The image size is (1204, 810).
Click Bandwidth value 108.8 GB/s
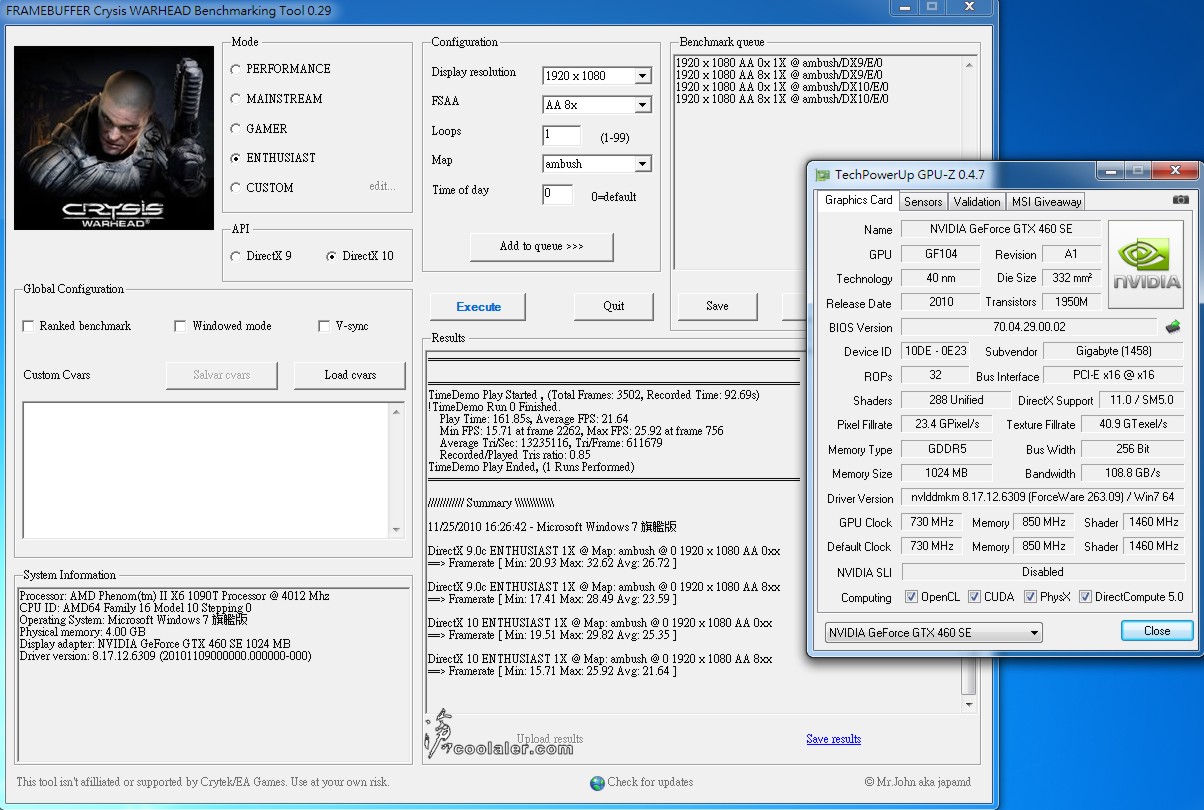point(1132,473)
